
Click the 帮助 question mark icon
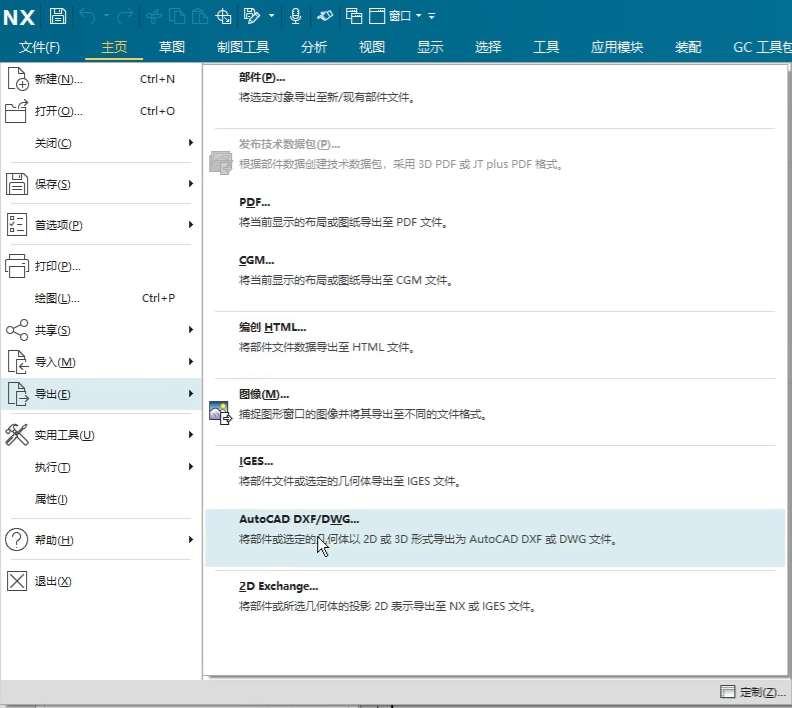point(17,539)
